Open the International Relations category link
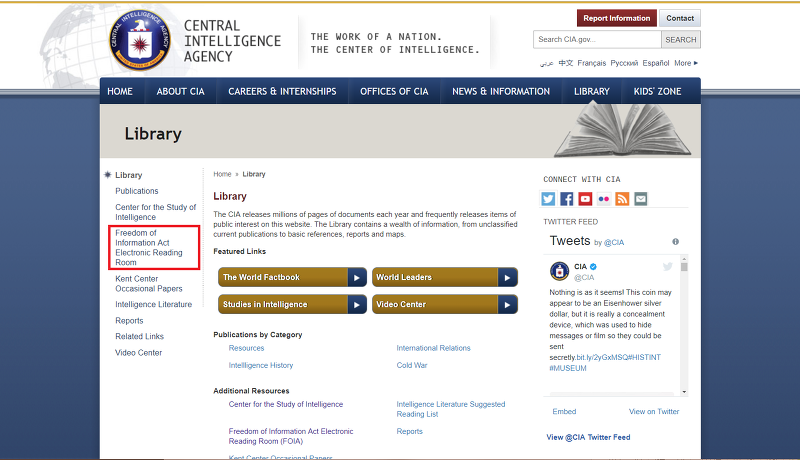 coord(434,348)
